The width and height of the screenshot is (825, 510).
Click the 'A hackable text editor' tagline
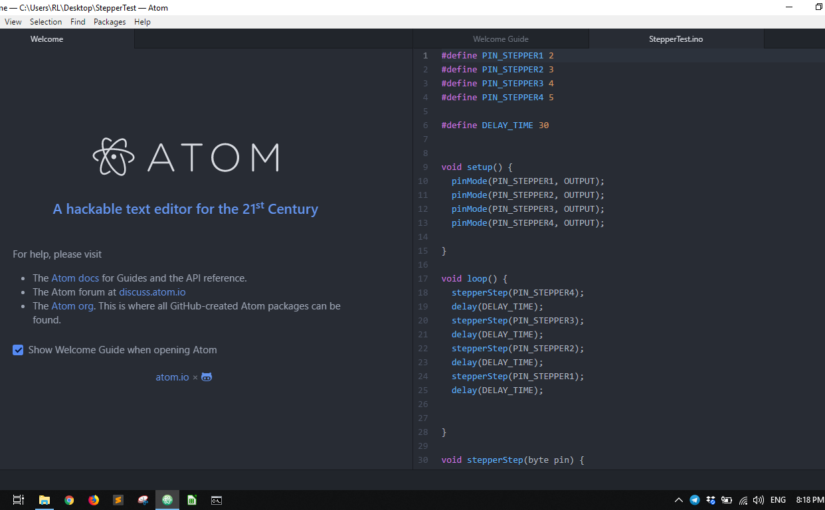(x=185, y=209)
